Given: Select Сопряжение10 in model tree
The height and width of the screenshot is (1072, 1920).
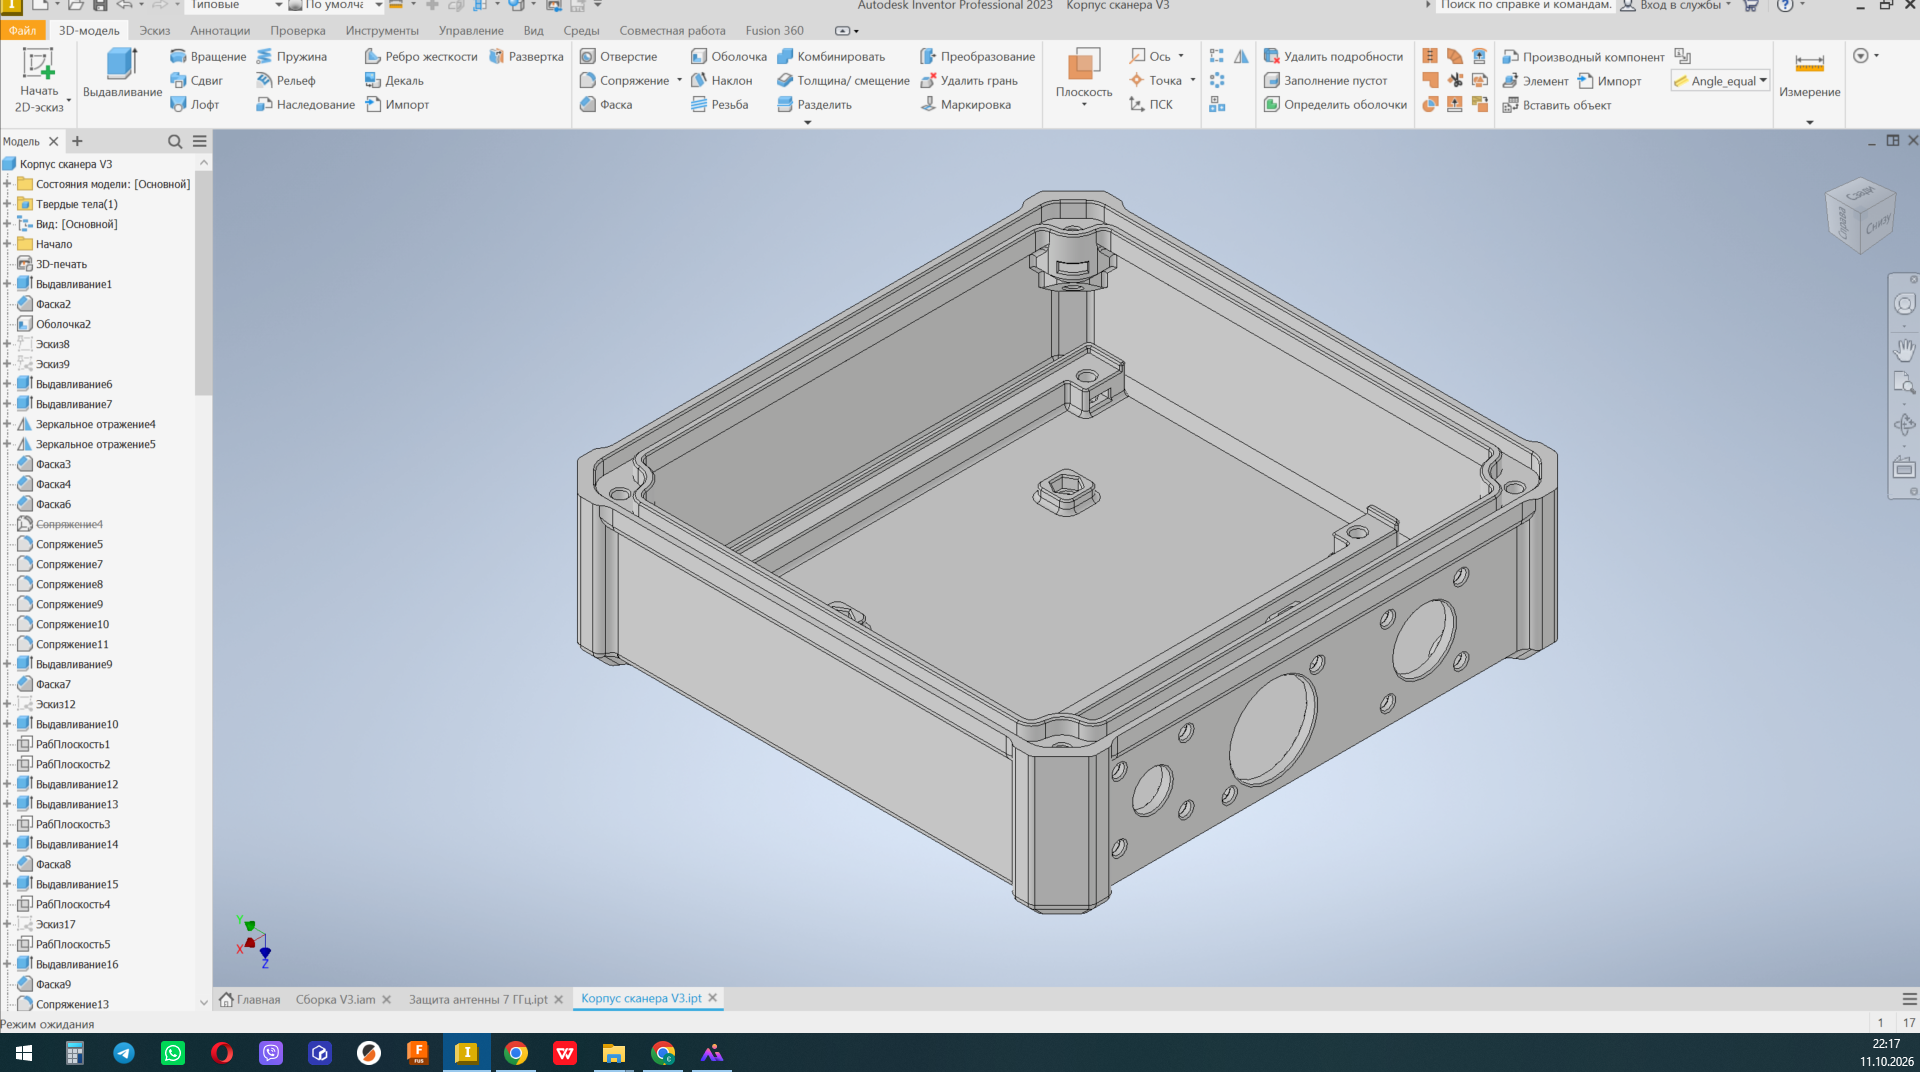Looking at the screenshot, I should pyautogui.click(x=72, y=624).
